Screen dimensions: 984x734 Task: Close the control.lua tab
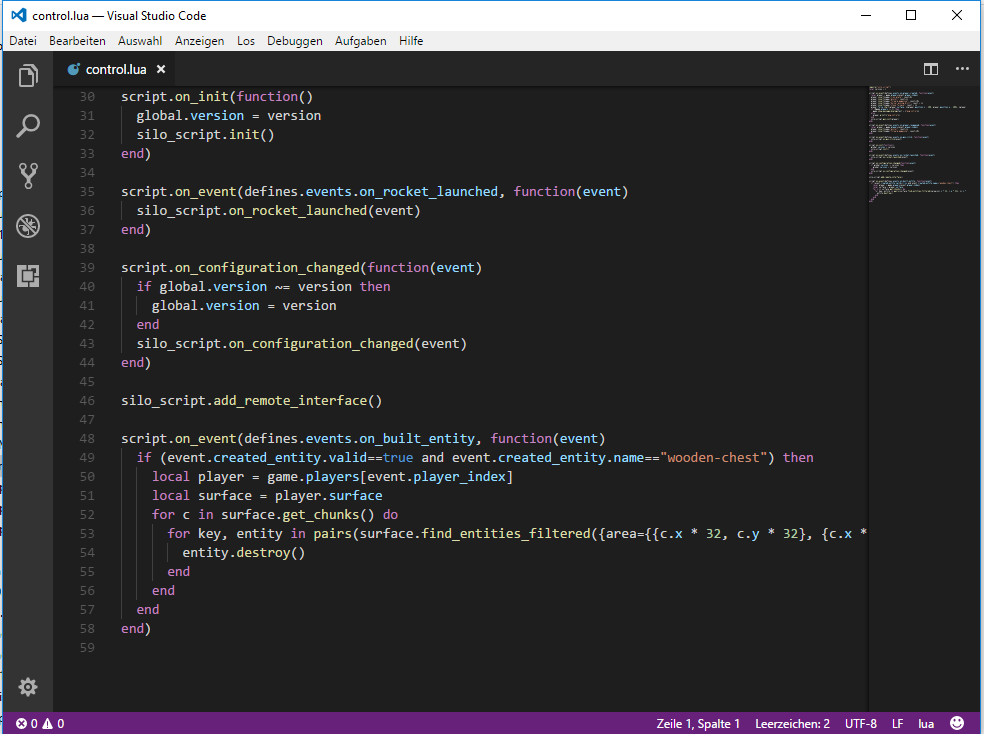160,69
